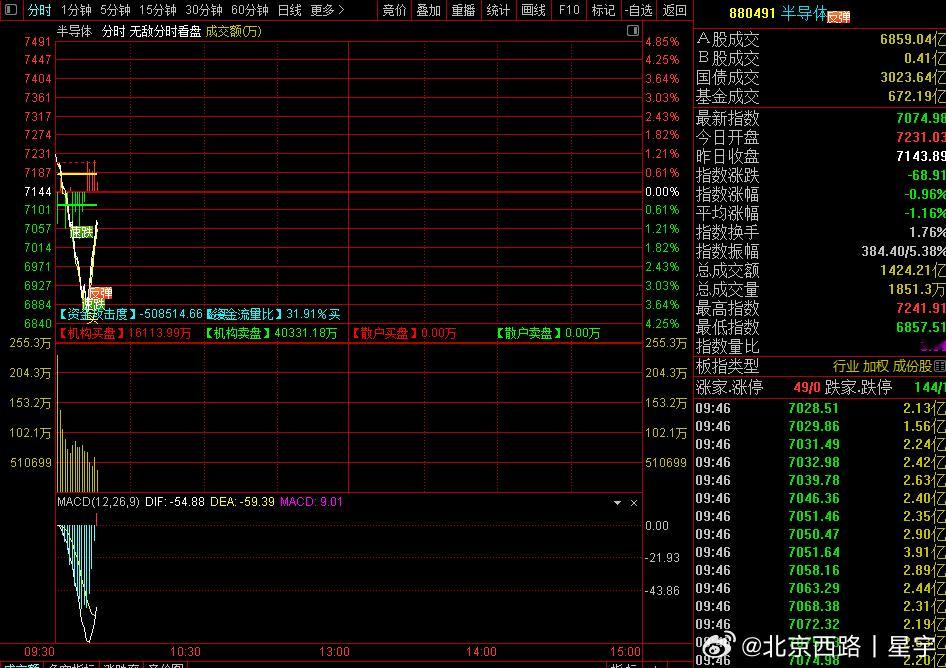Select the 15分钟 period tab
This screenshot has width=946, height=668.
tap(157, 10)
